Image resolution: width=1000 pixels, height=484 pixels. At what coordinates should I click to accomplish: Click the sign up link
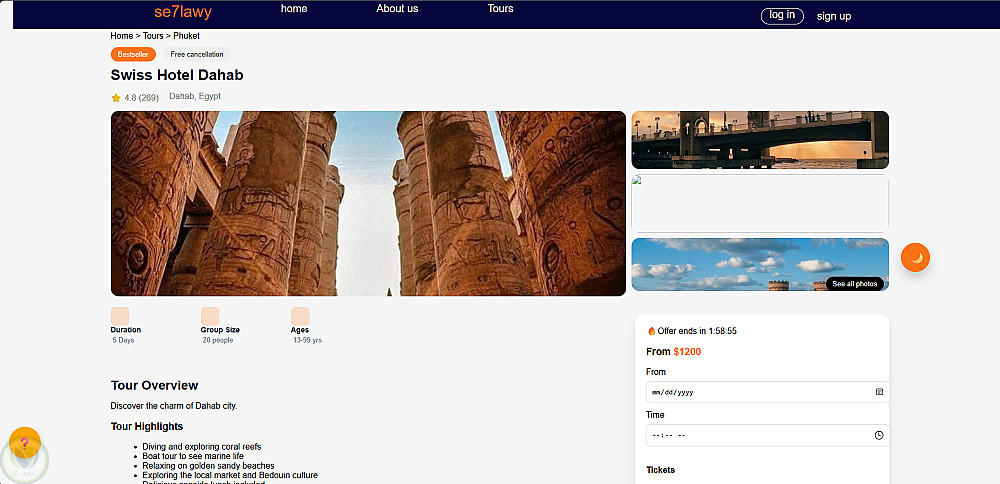tap(834, 17)
